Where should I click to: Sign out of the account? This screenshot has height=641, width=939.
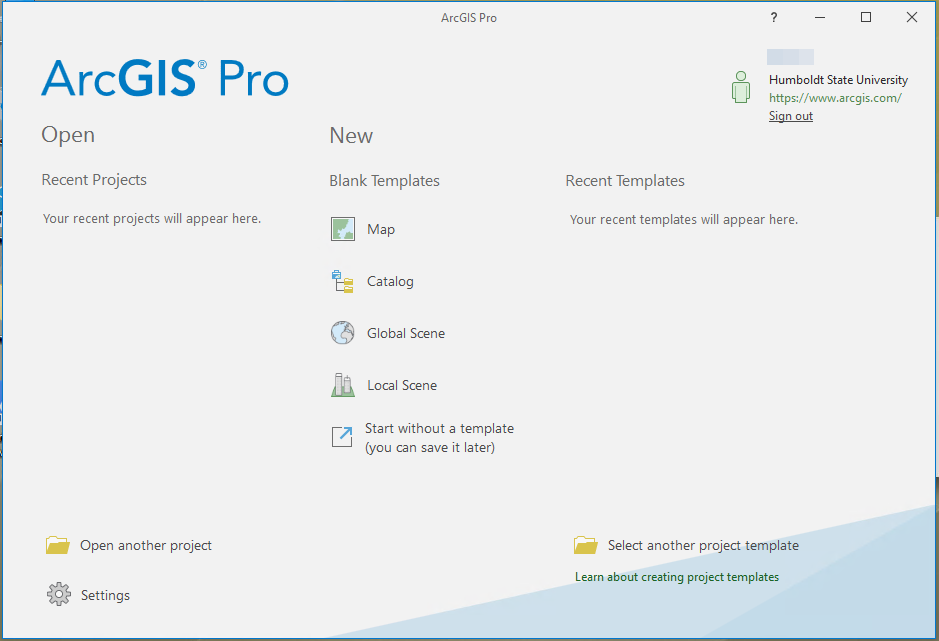pos(790,116)
